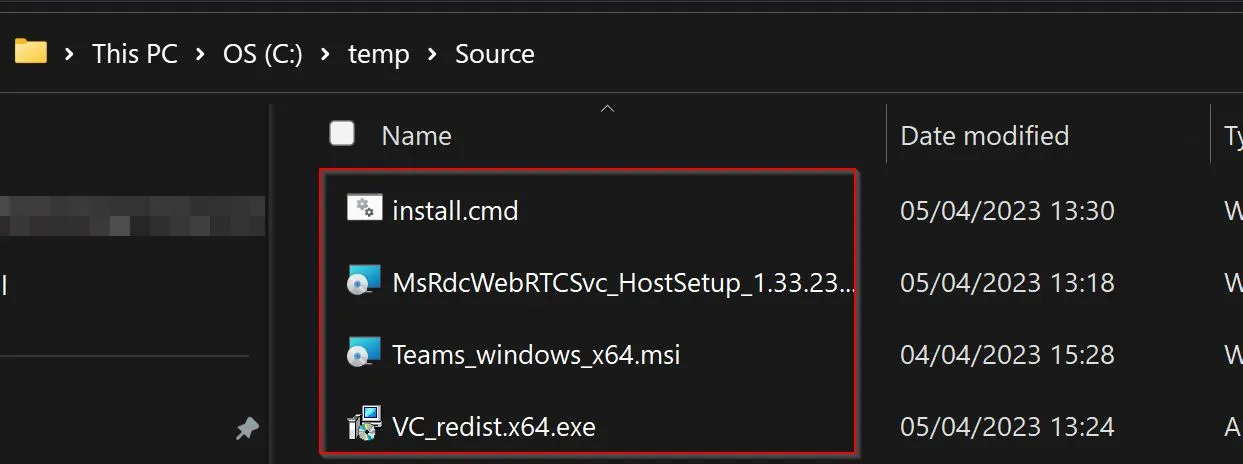
Task: Sort files by Date modified column
Action: pyautogui.click(x=985, y=136)
